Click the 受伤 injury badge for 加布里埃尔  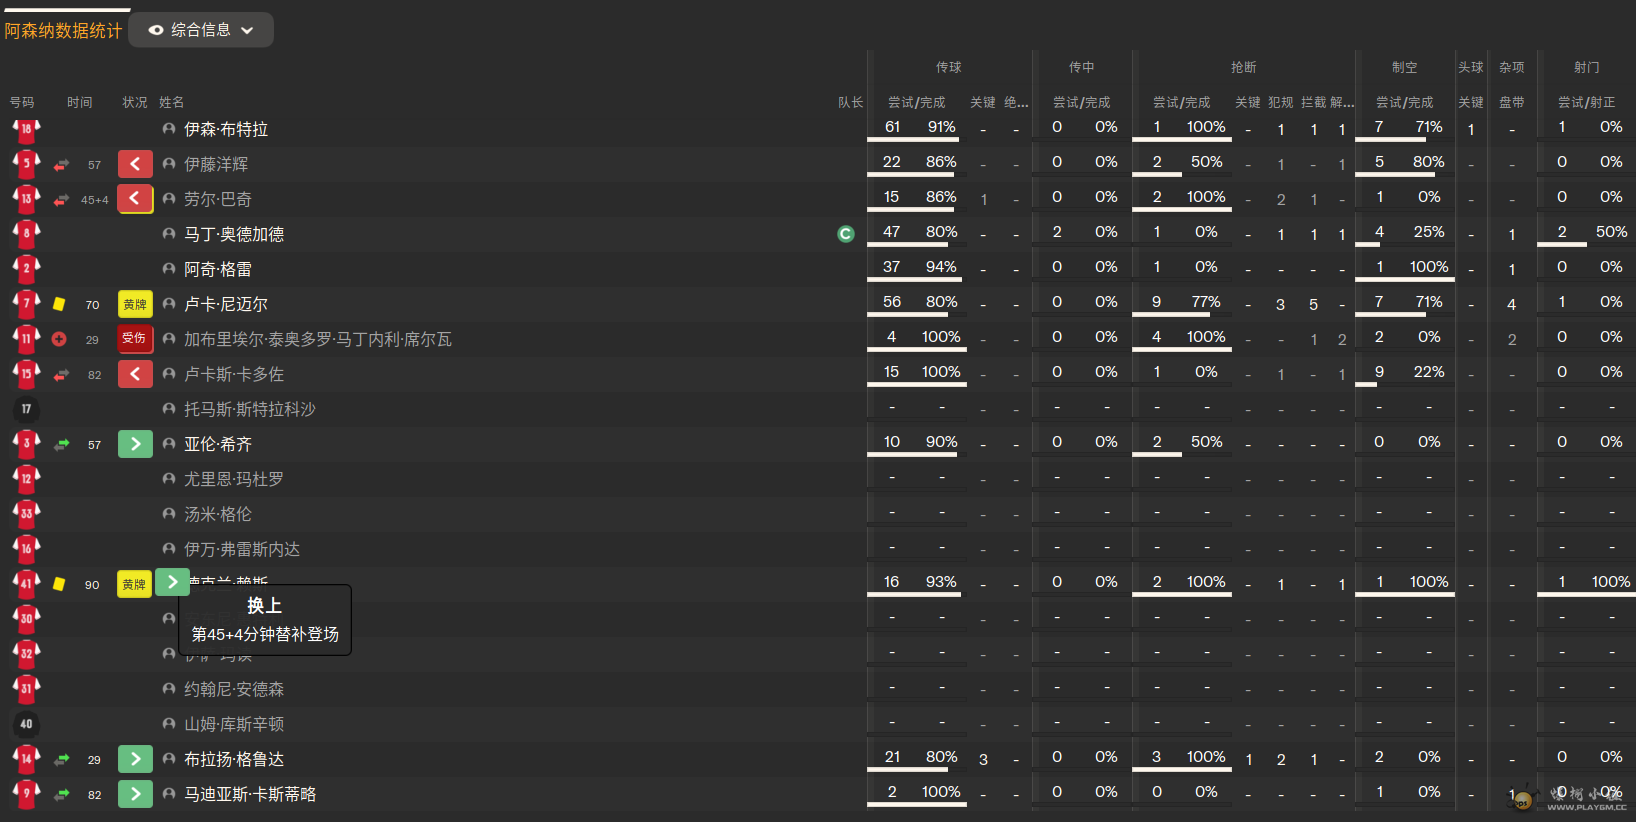[135, 339]
